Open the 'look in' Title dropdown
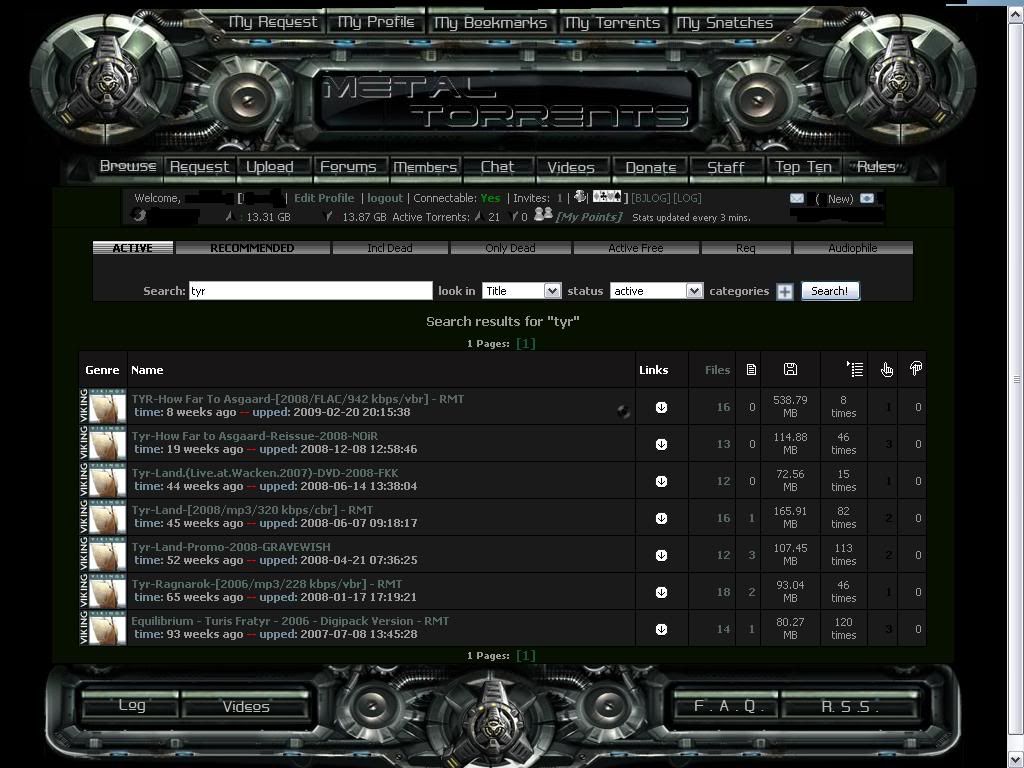The width and height of the screenshot is (1024, 768). [x=521, y=291]
